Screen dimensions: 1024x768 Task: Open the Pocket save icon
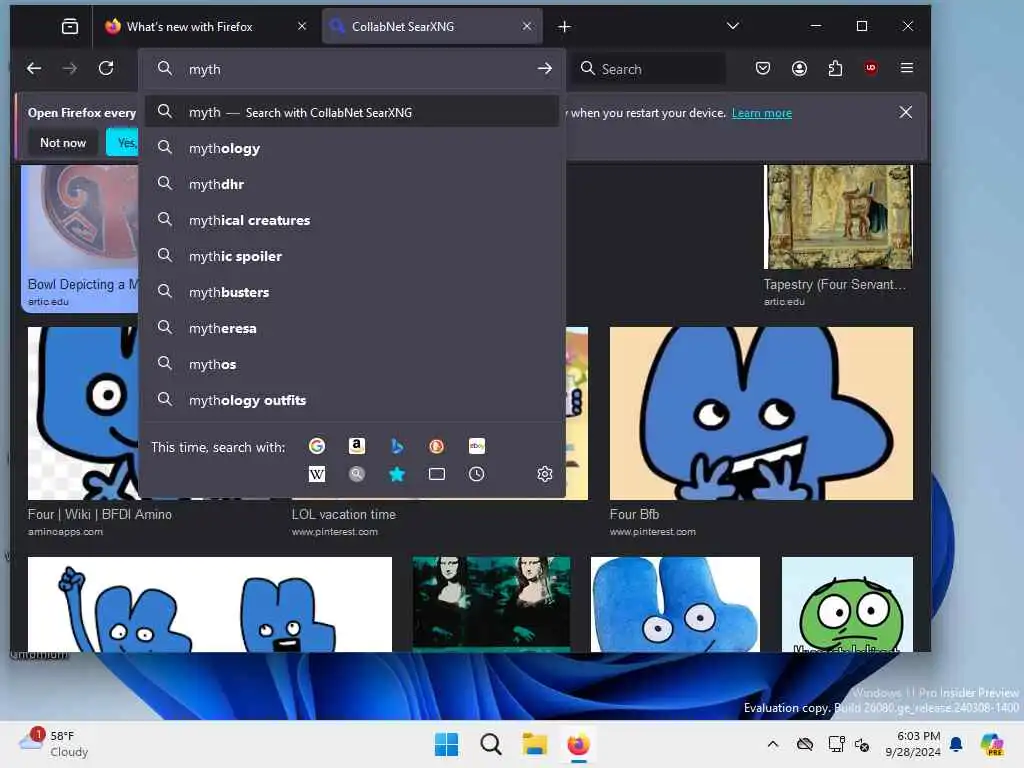[x=763, y=68]
